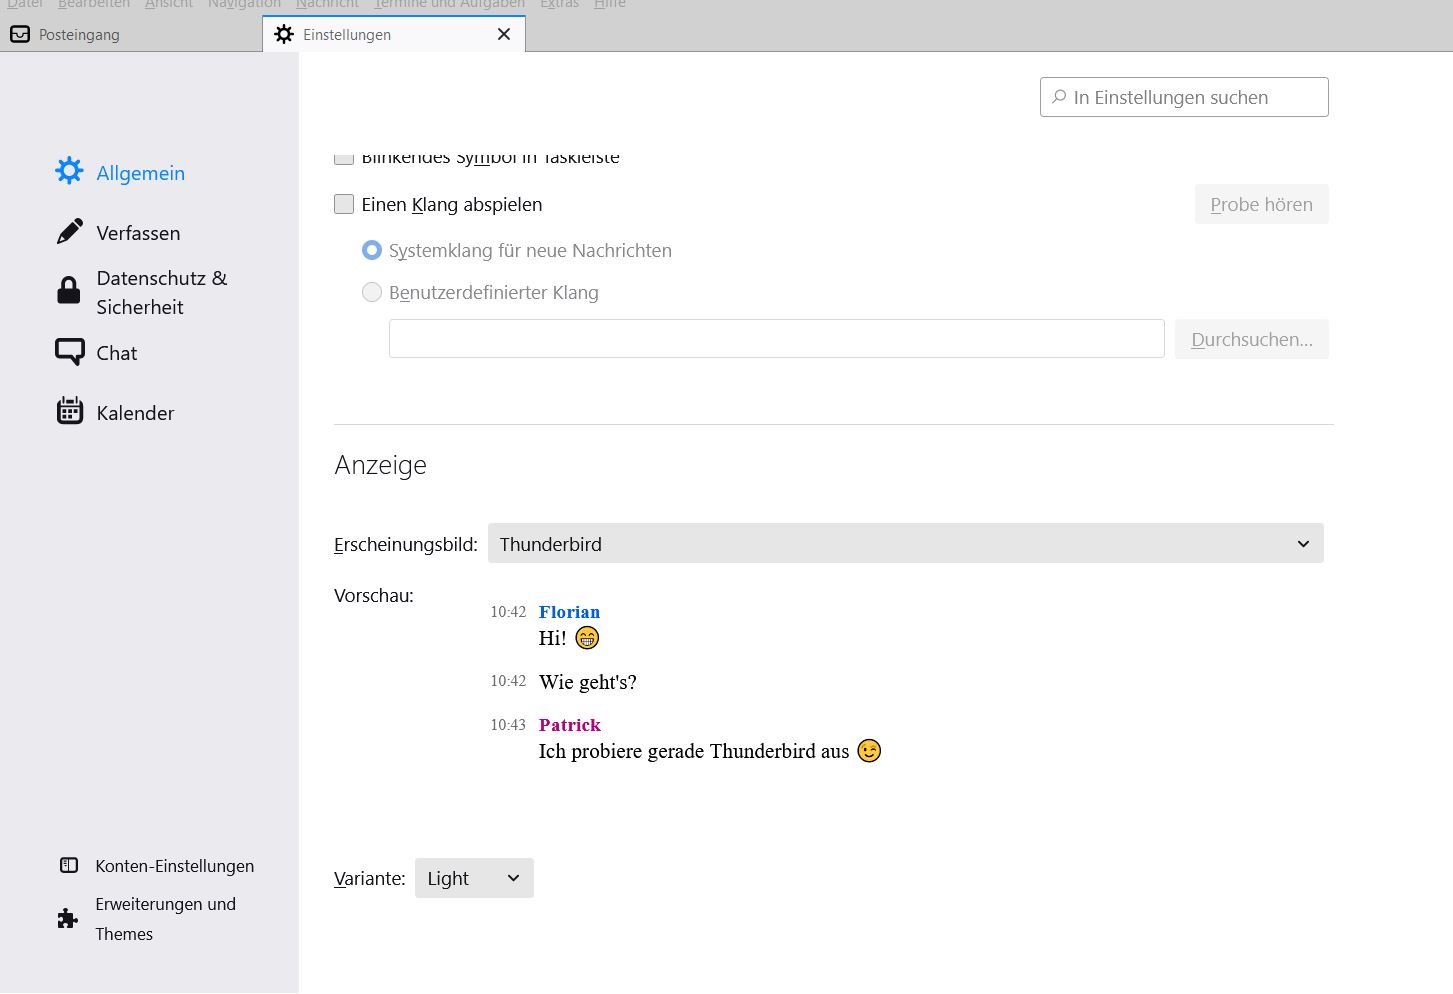Open Chat settings speech-bubble icon
The width and height of the screenshot is (1453, 994).
coord(69,352)
